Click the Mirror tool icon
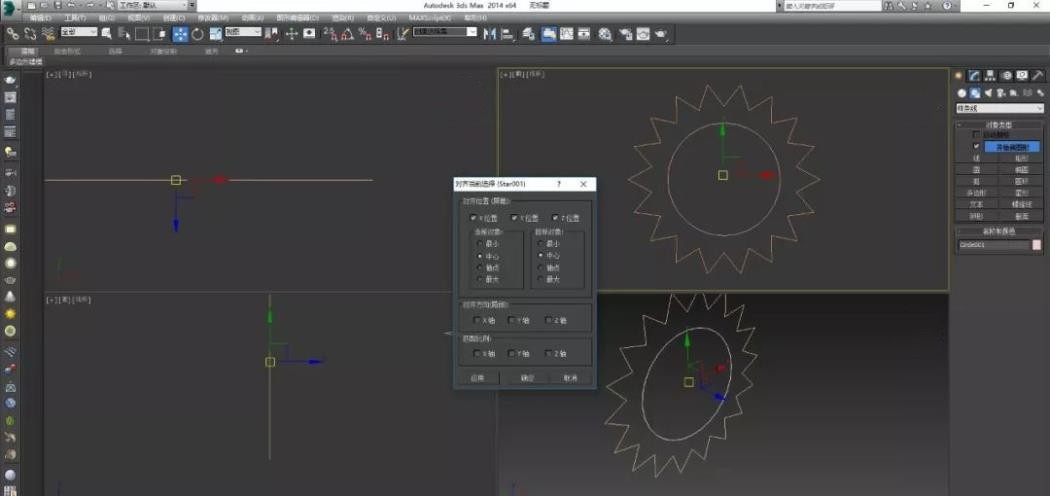The image size is (1050, 496). (490, 34)
